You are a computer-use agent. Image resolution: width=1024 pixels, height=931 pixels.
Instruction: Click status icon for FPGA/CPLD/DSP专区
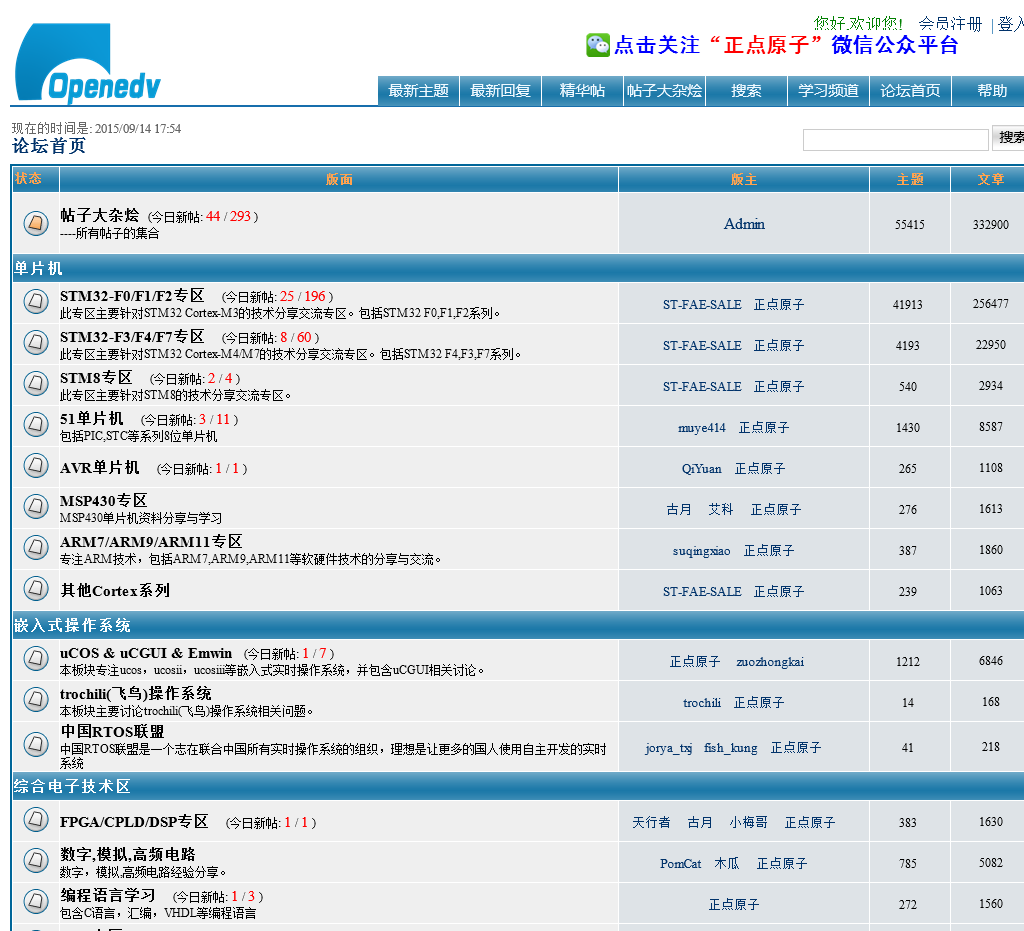36,819
